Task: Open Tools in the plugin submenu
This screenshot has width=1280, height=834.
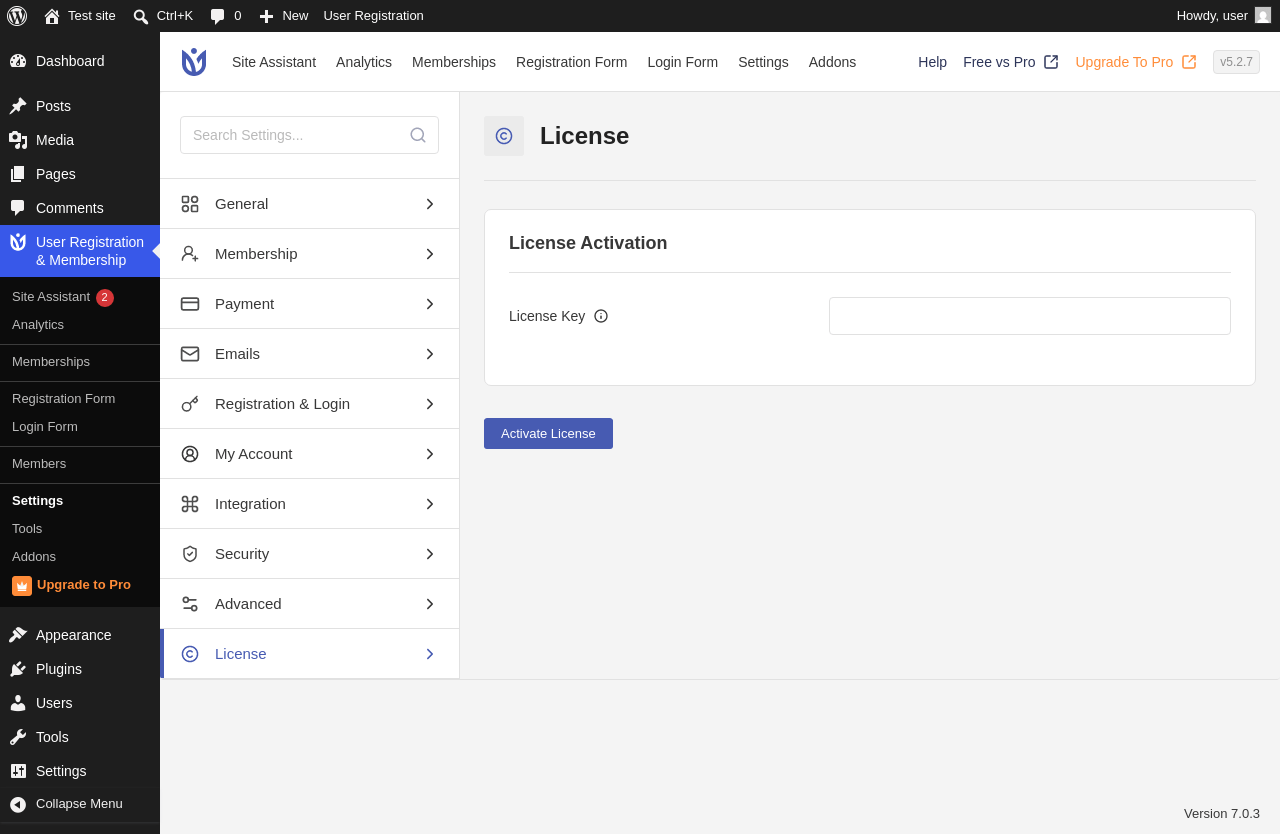Action: [27, 529]
